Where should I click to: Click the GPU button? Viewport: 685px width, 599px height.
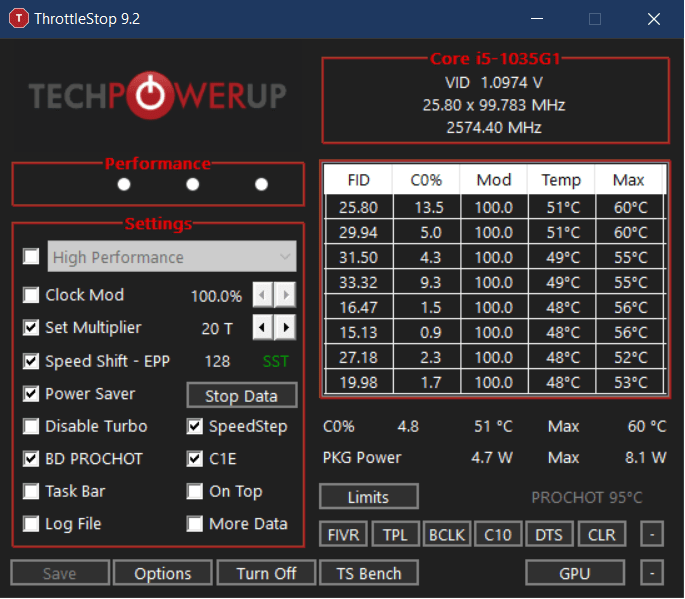click(575, 572)
